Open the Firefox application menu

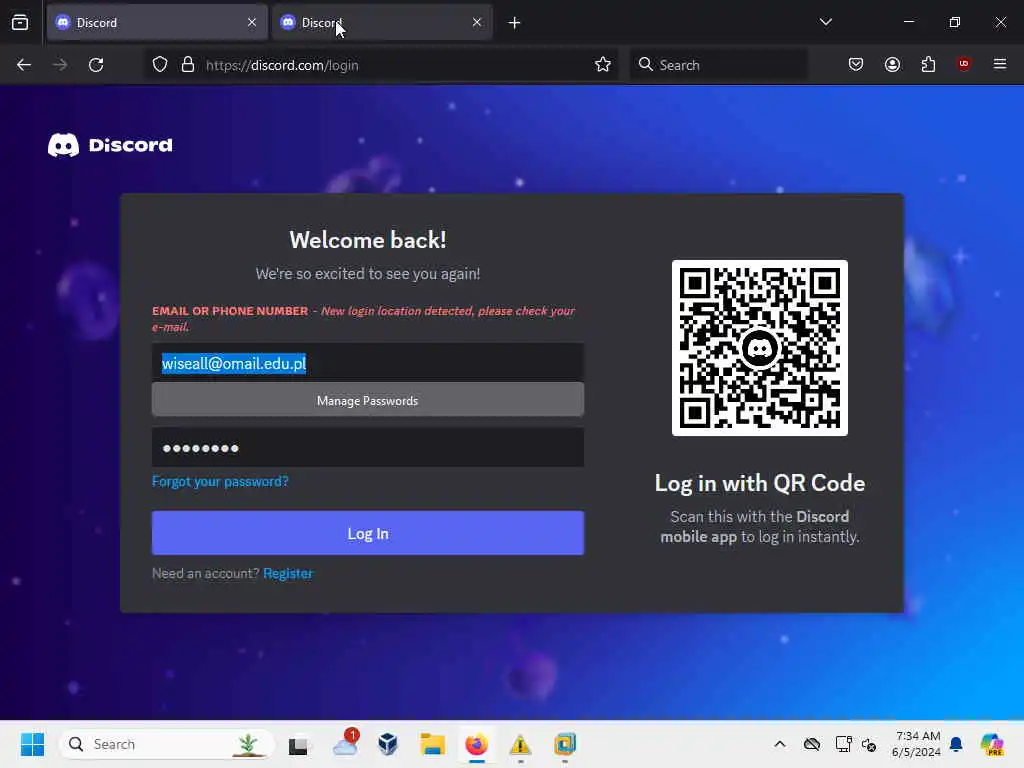(1000, 64)
